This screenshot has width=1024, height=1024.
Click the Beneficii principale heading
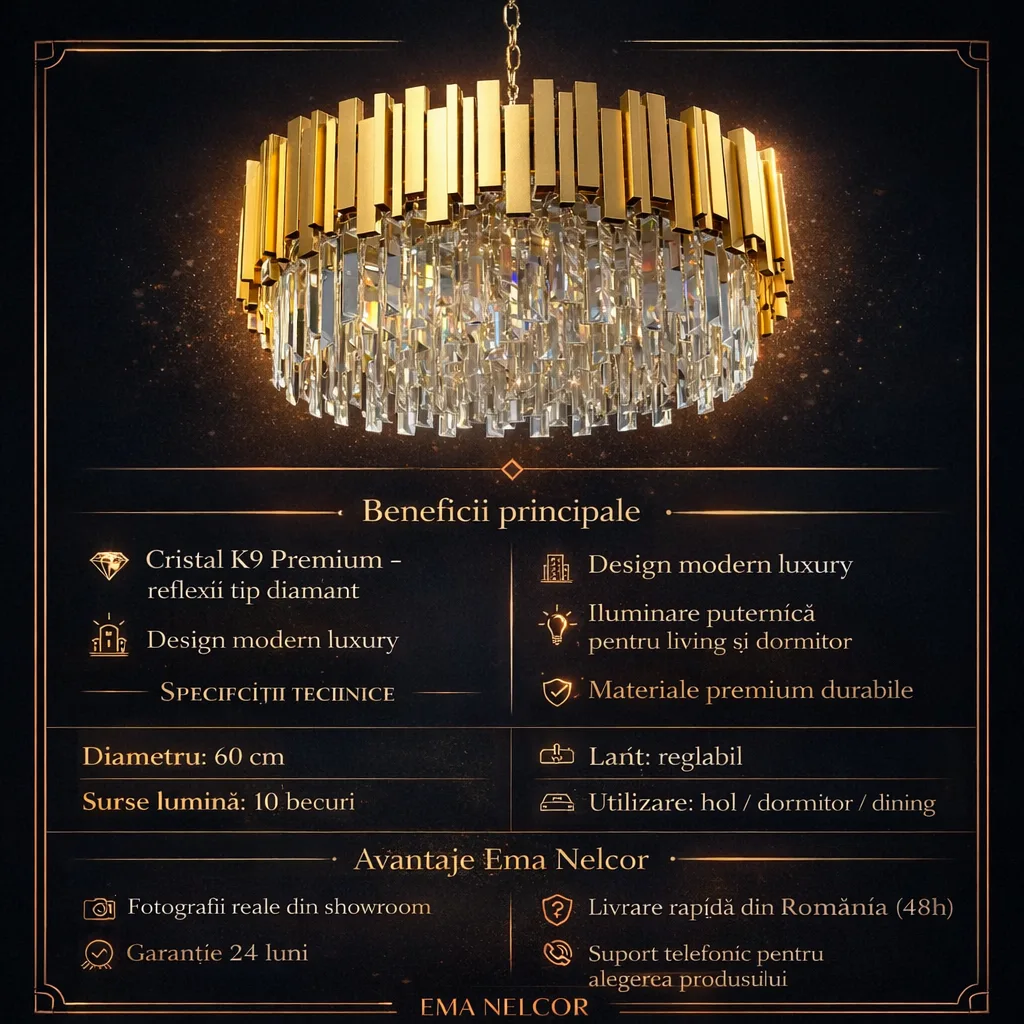[501, 511]
